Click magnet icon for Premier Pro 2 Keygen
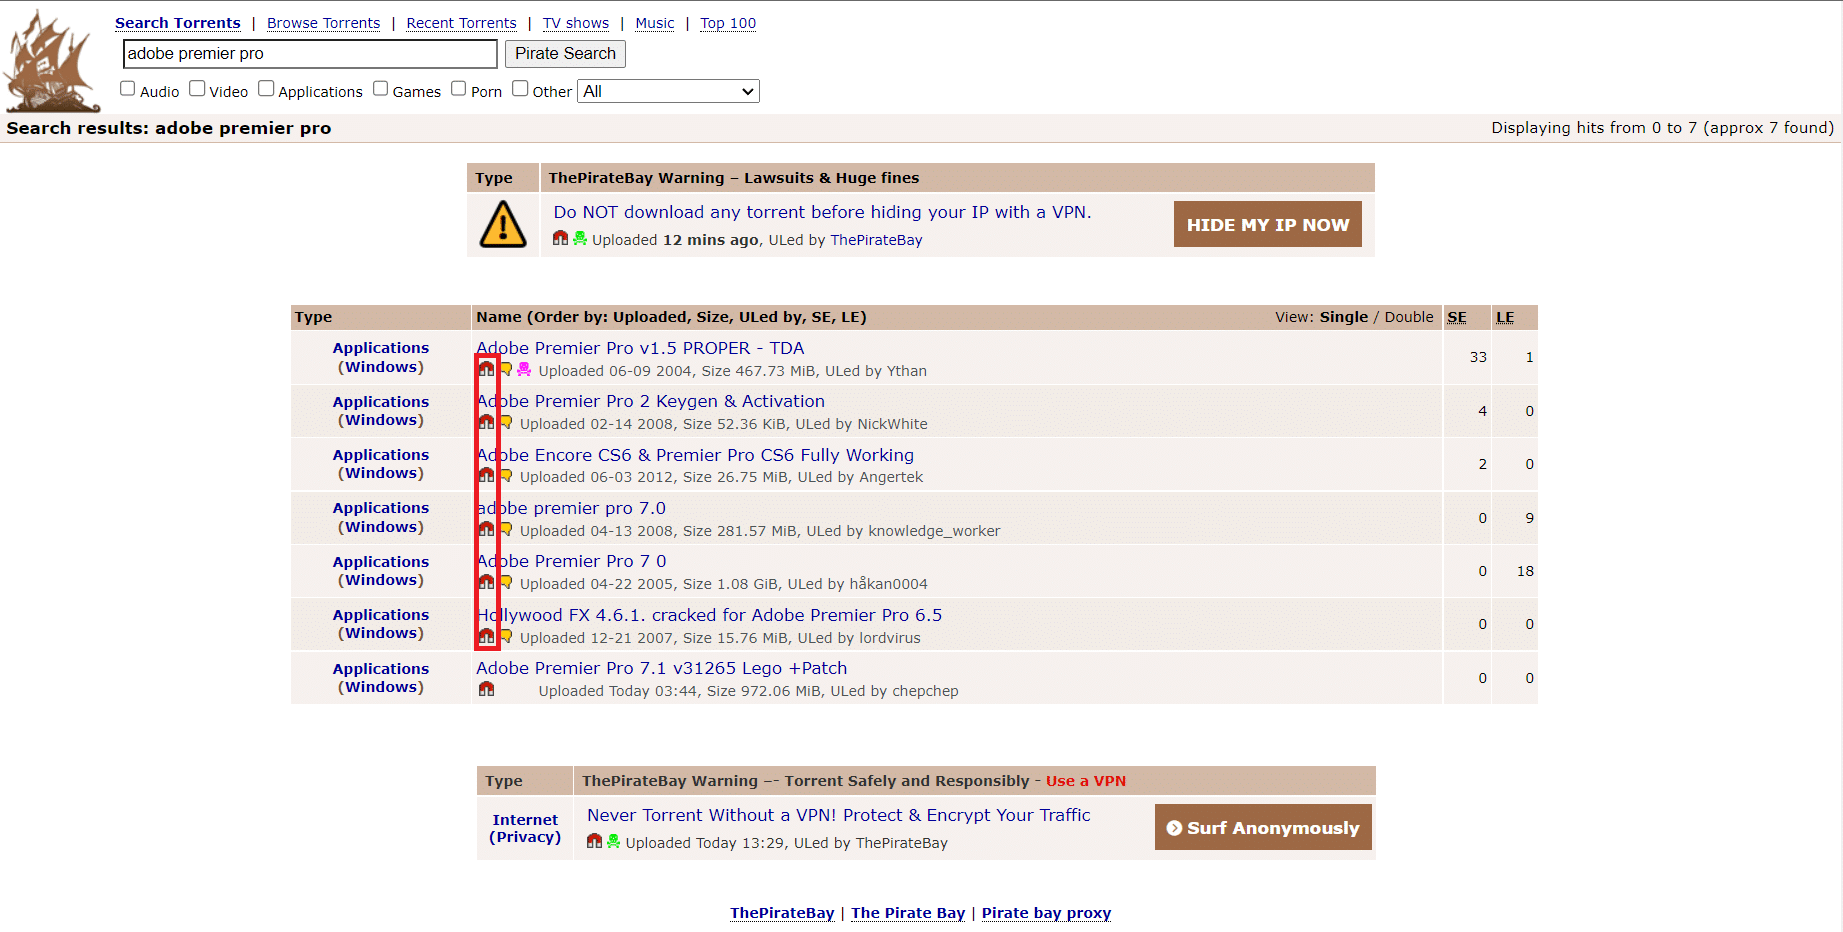 click(486, 422)
